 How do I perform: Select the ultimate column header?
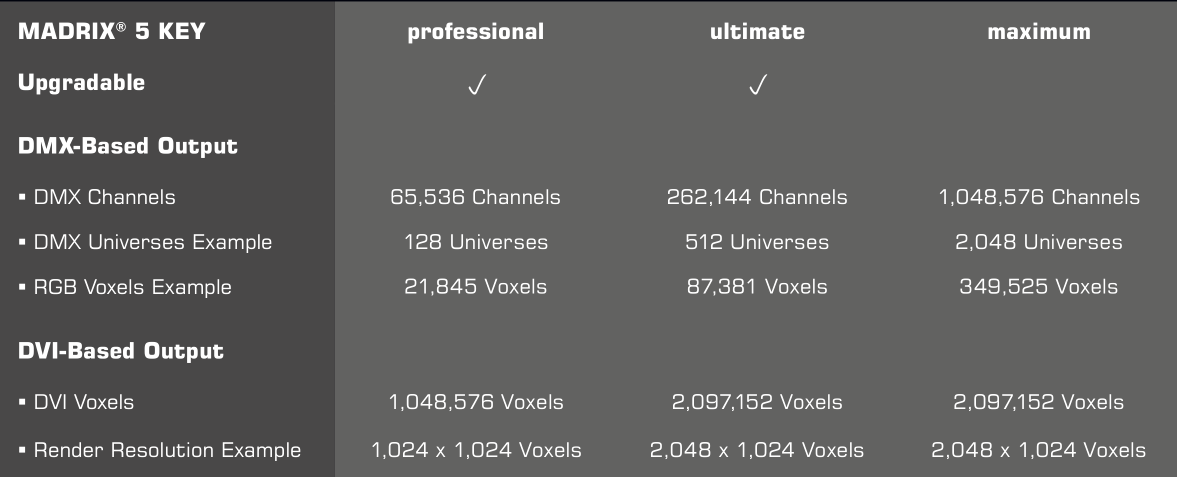point(757,32)
